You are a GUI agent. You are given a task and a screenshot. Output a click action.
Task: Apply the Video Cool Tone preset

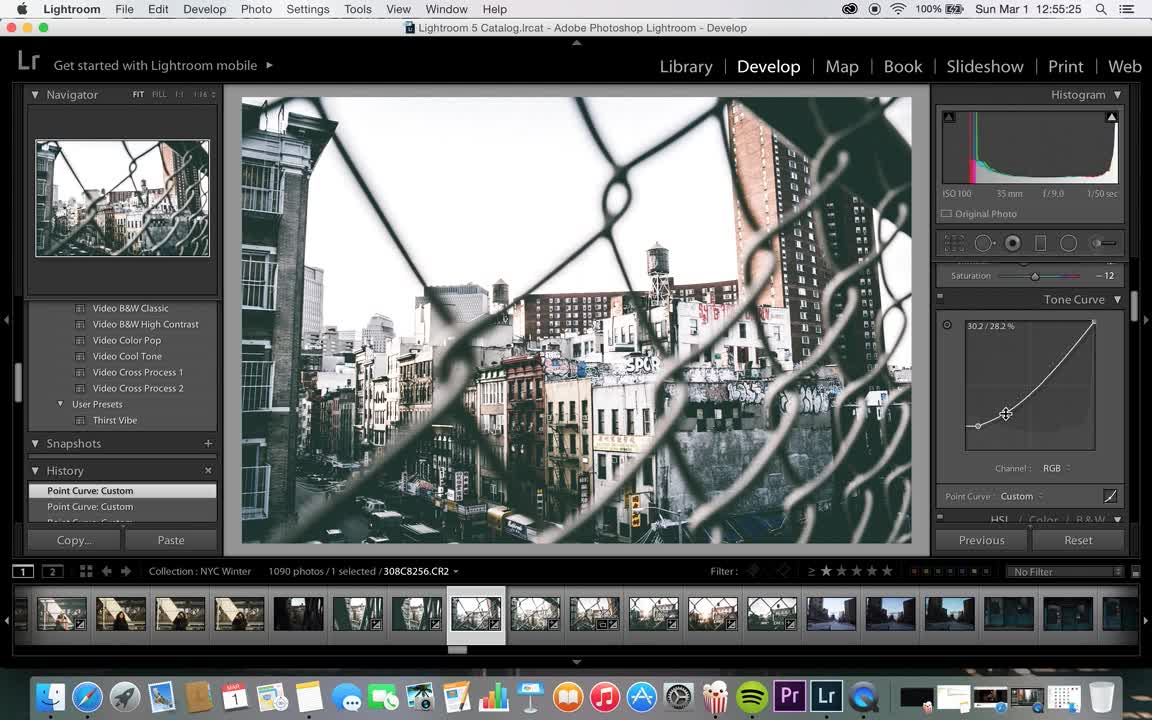(x=127, y=356)
